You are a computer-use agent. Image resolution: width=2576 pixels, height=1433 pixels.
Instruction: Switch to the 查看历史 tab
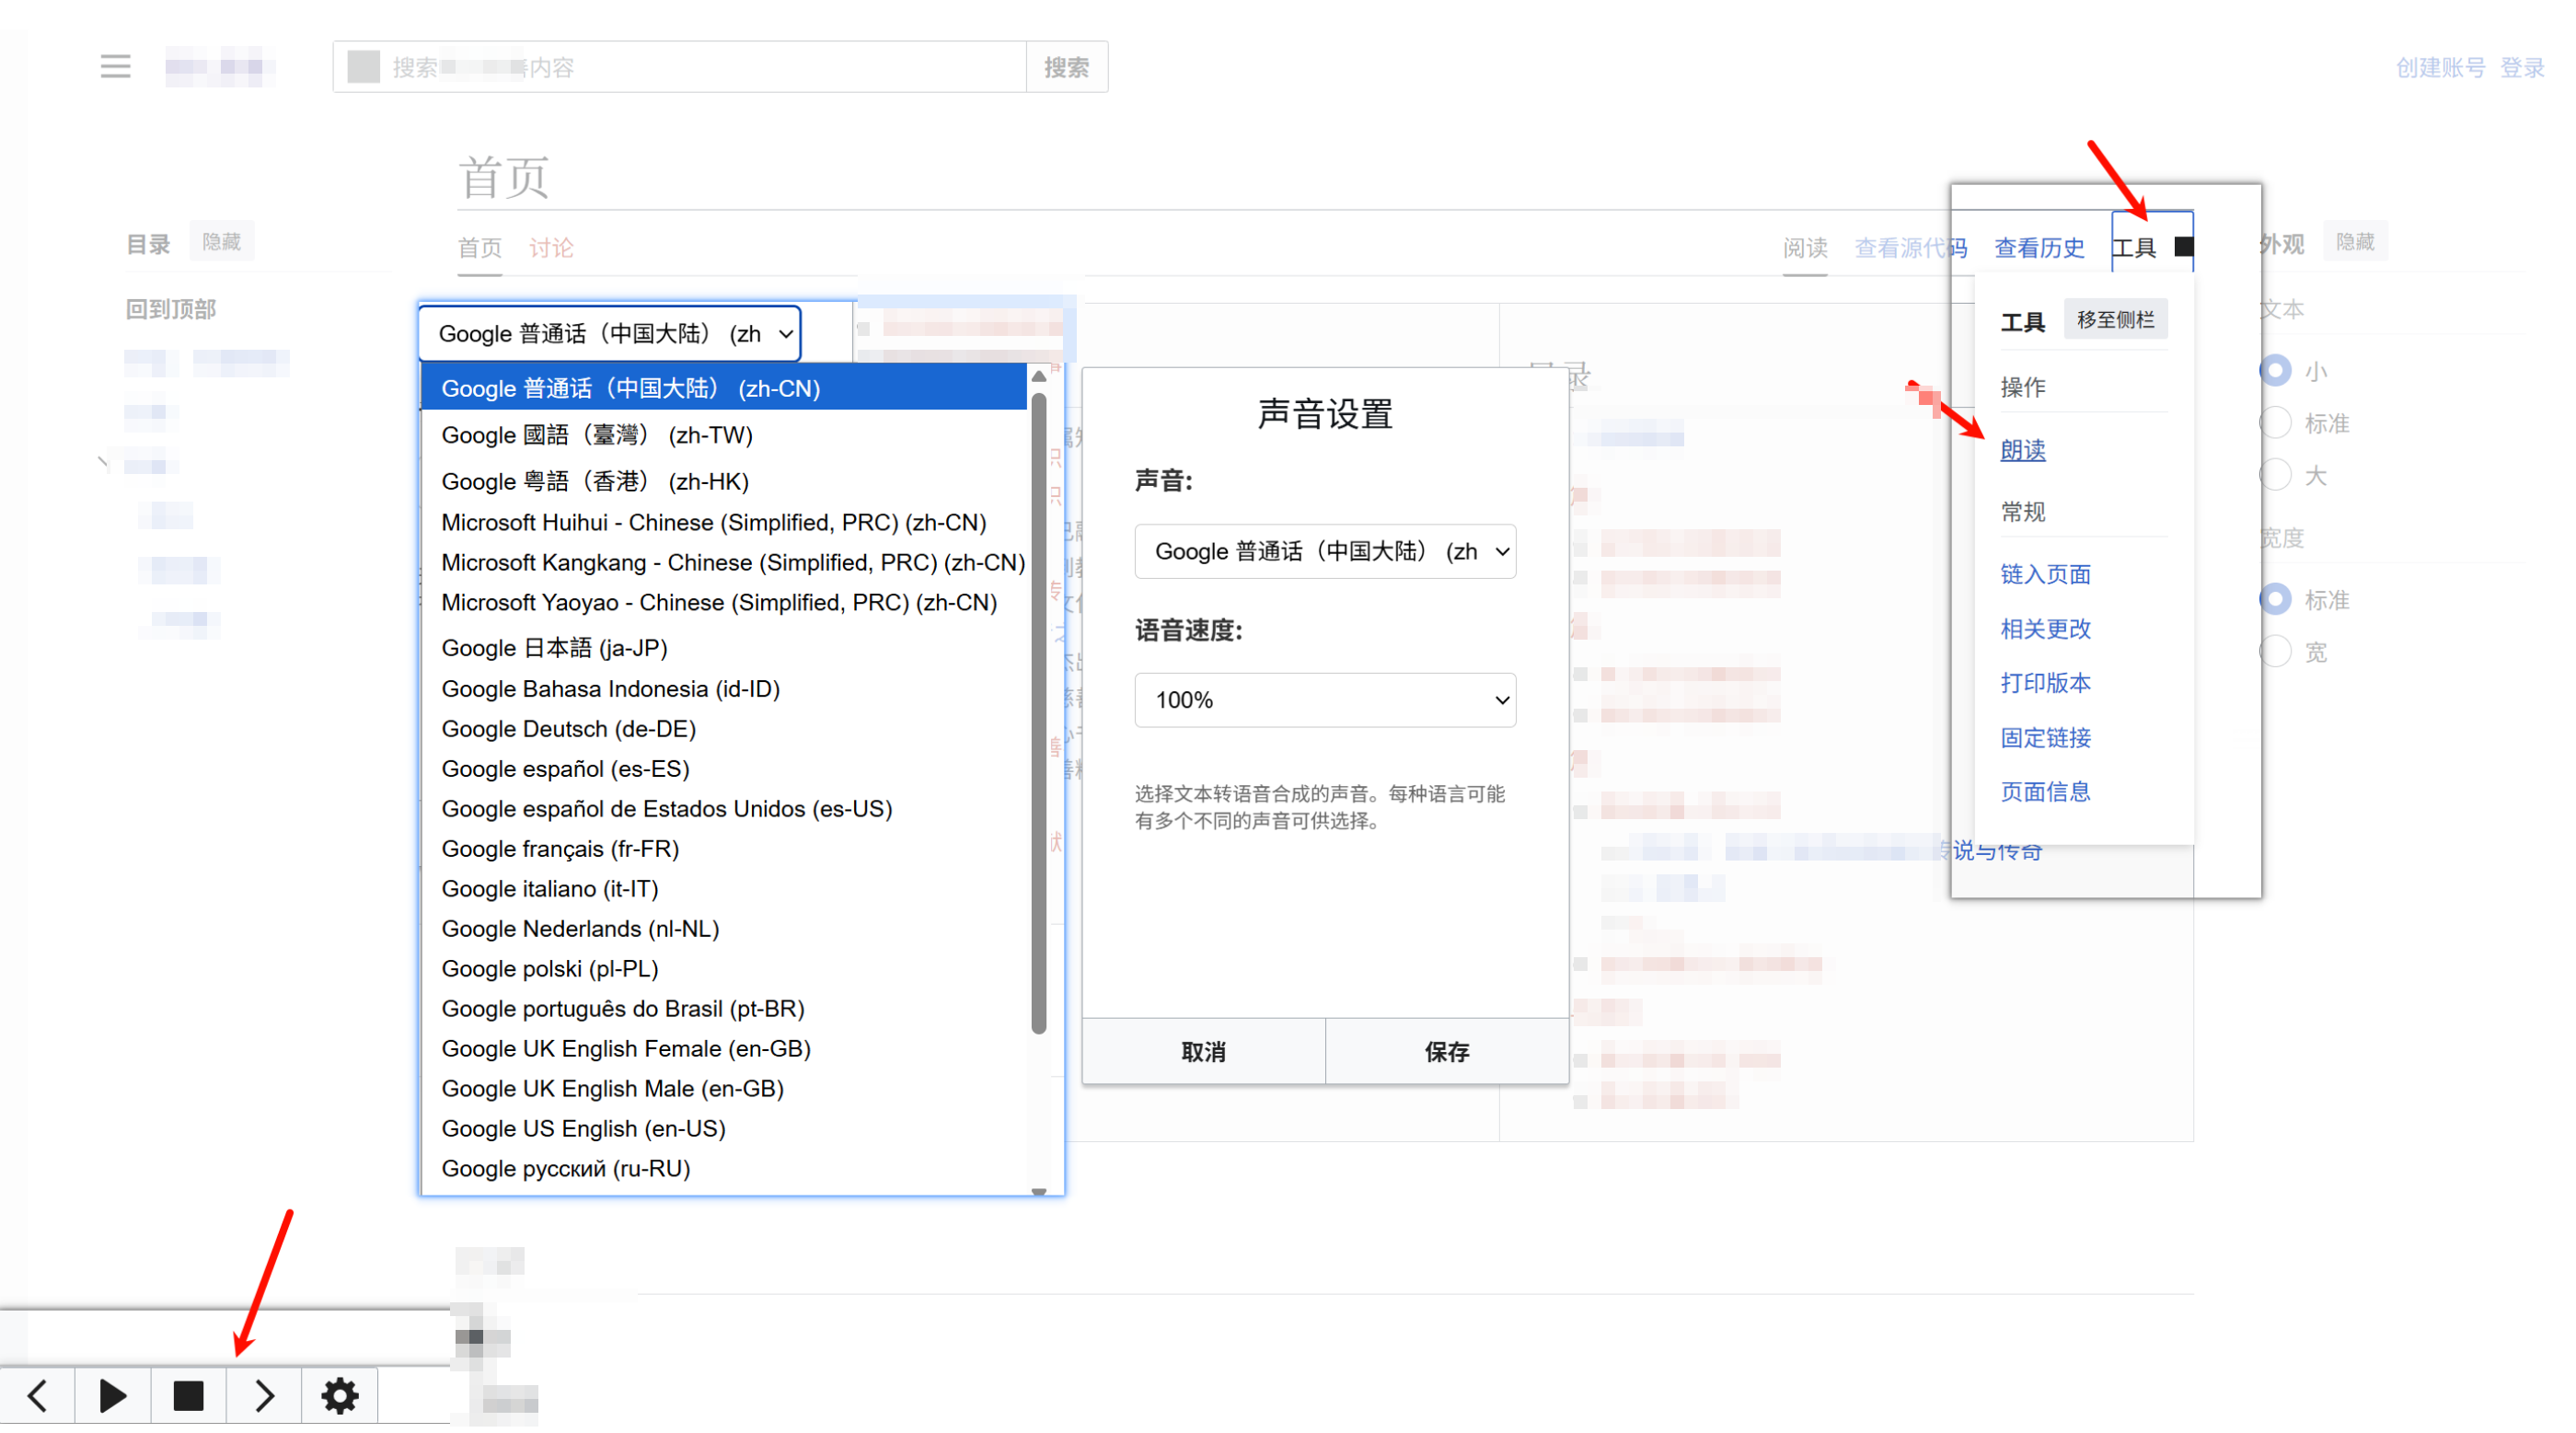[2039, 247]
